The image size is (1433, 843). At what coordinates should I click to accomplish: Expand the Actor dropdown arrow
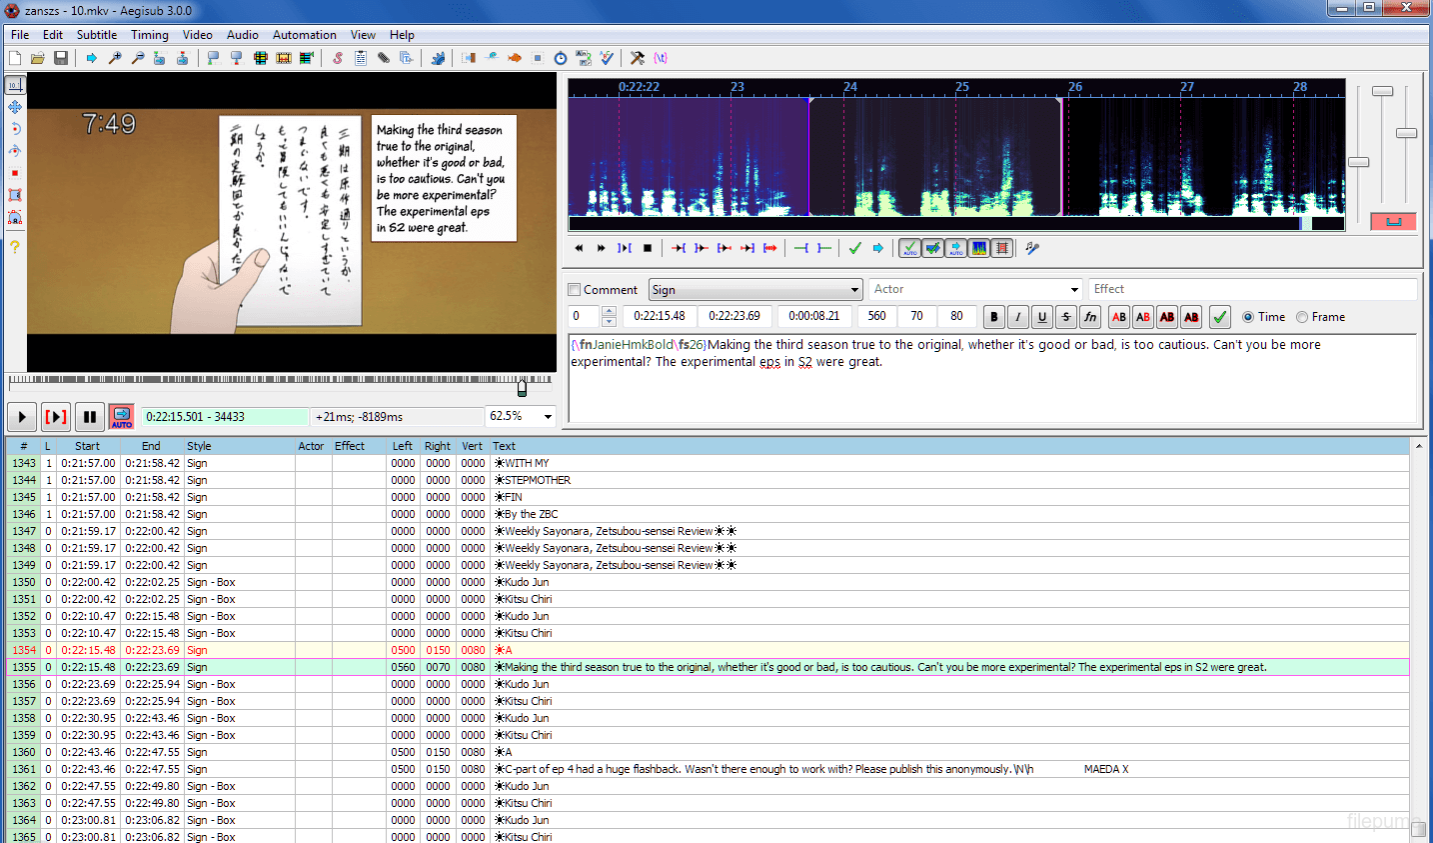[1074, 290]
